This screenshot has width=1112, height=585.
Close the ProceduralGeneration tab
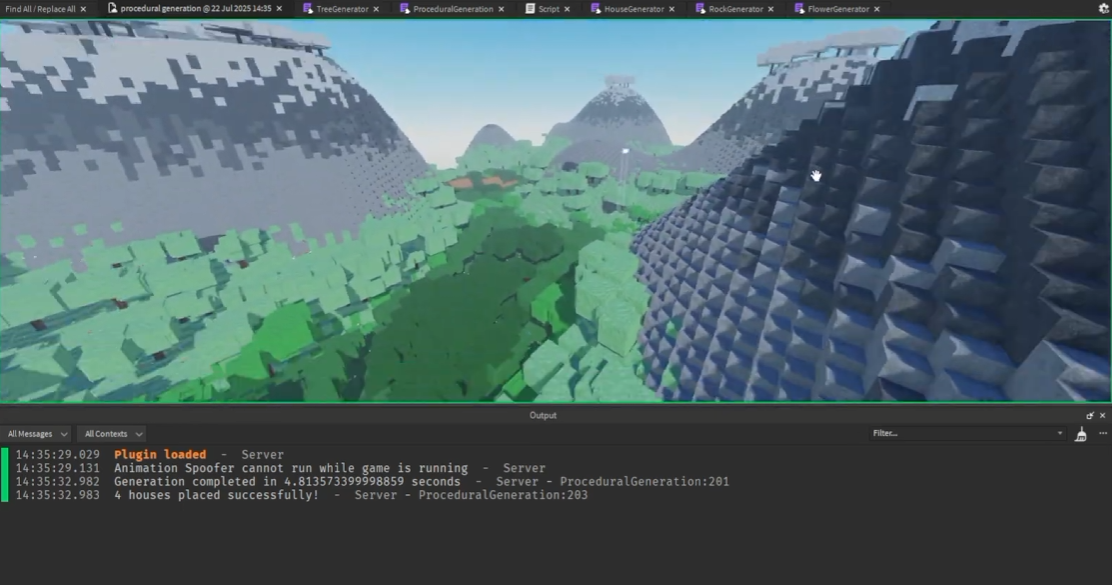[x=501, y=9]
